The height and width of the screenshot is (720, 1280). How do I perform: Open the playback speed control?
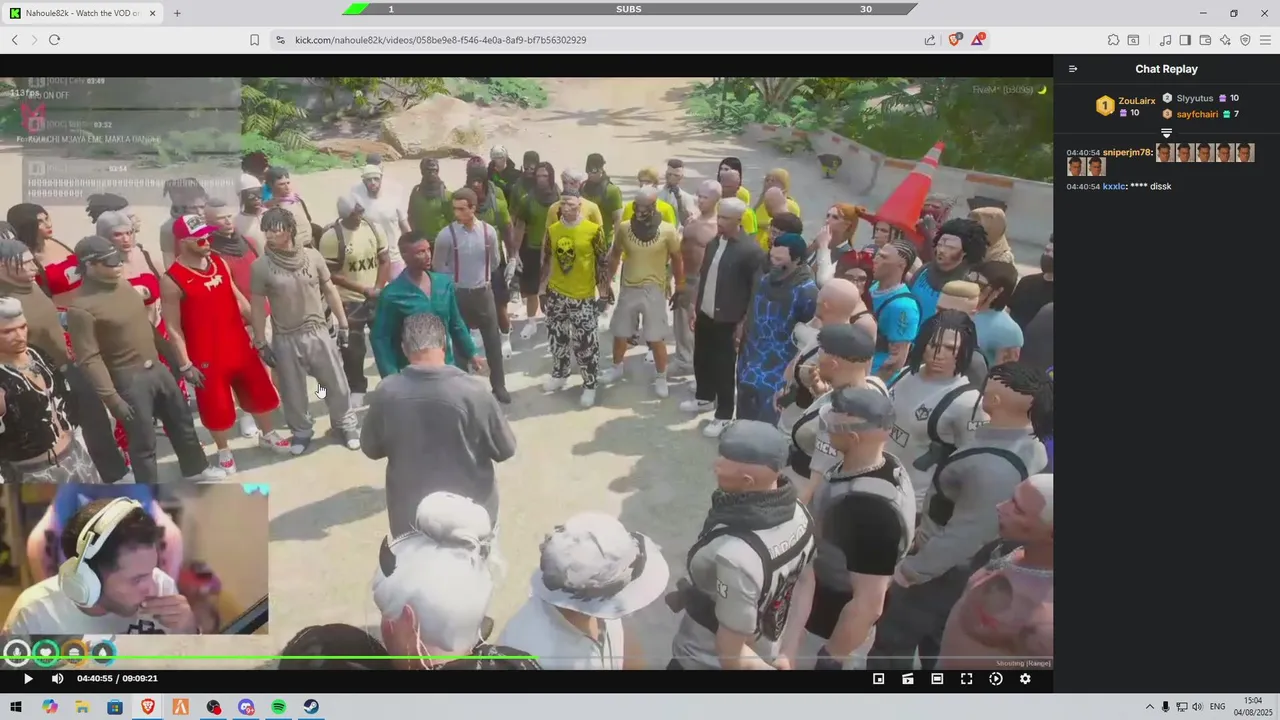(996, 678)
